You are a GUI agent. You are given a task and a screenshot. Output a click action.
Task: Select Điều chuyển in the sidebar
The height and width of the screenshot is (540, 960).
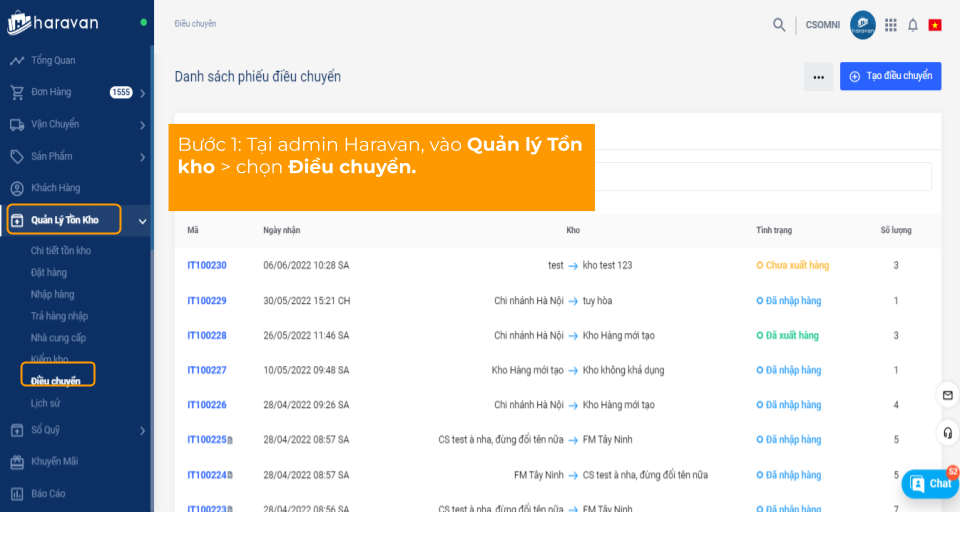56,381
